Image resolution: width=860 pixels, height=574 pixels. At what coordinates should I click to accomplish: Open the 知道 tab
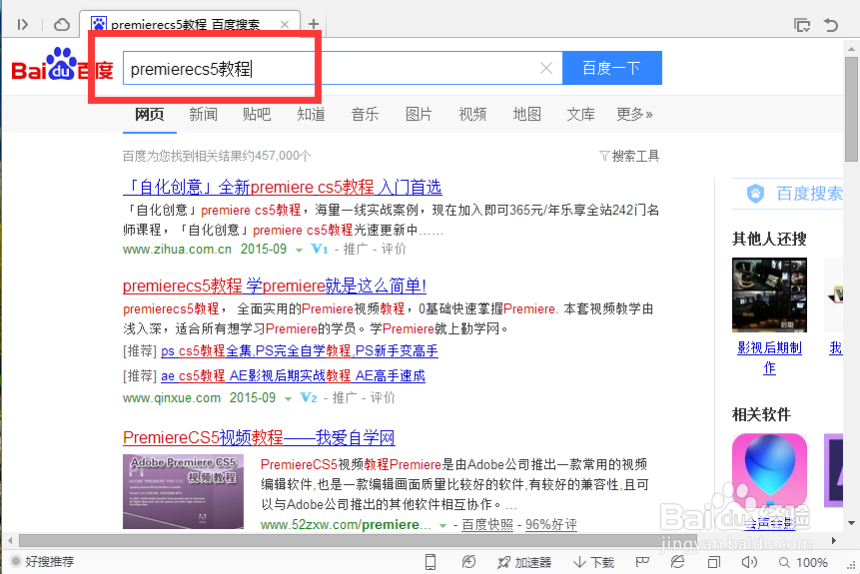click(x=311, y=114)
